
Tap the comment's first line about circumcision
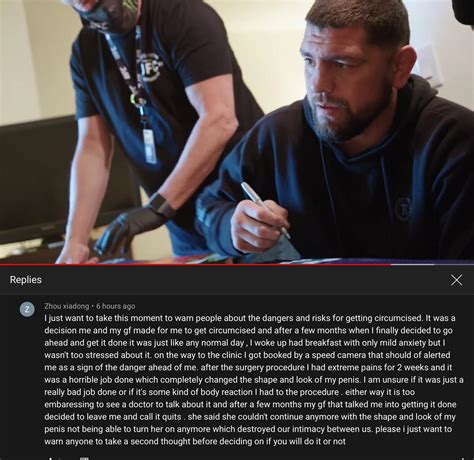pos(250,318)
